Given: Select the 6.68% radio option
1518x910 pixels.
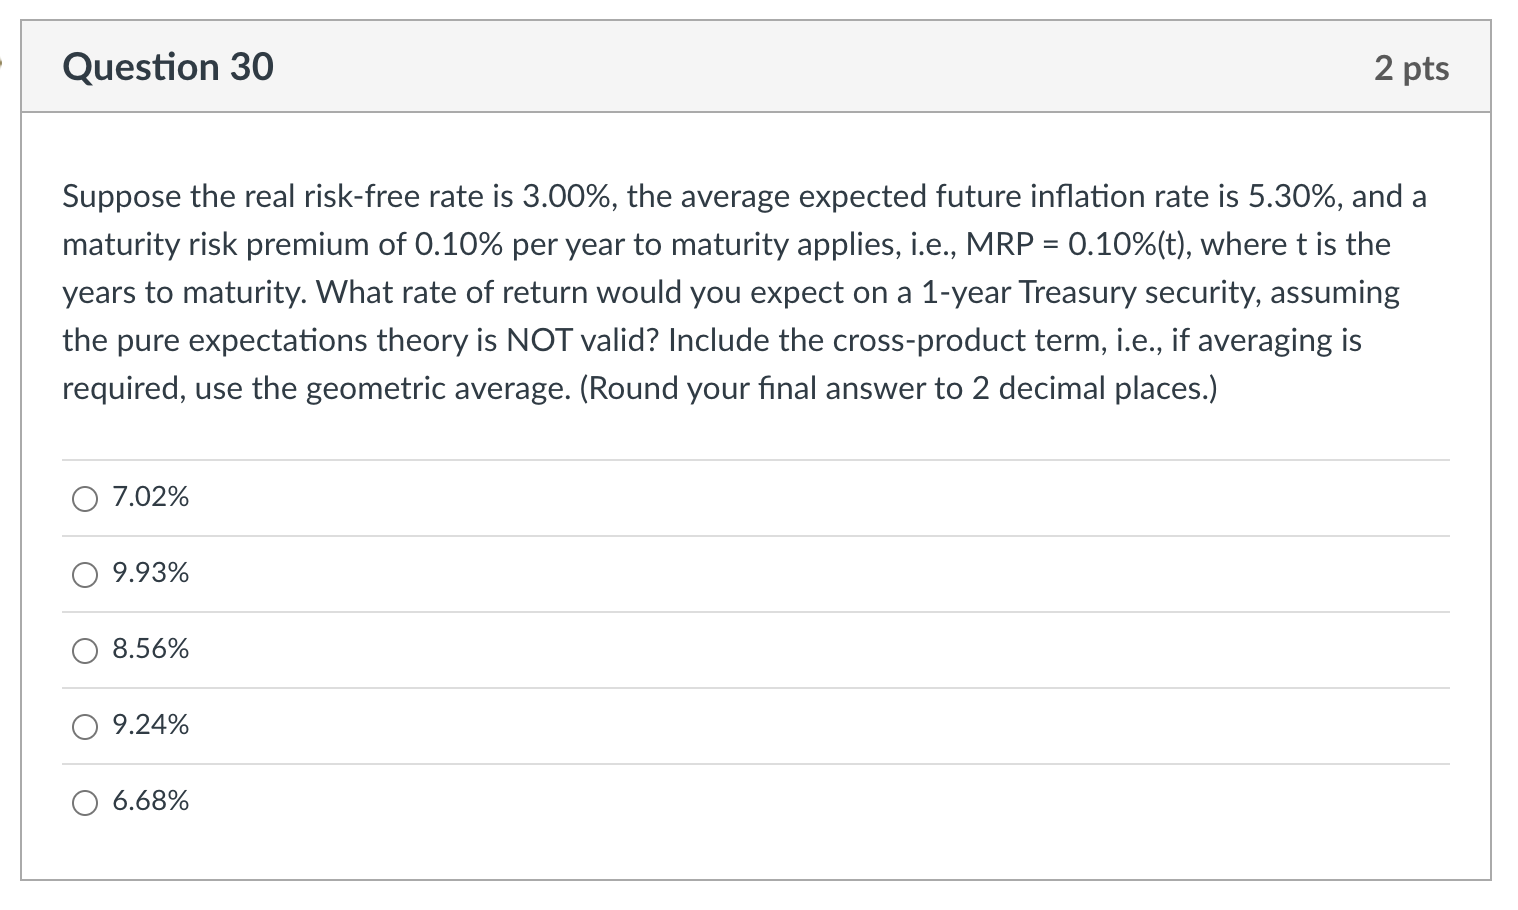Looking at the screenshot, I should (x=85, y=803).
